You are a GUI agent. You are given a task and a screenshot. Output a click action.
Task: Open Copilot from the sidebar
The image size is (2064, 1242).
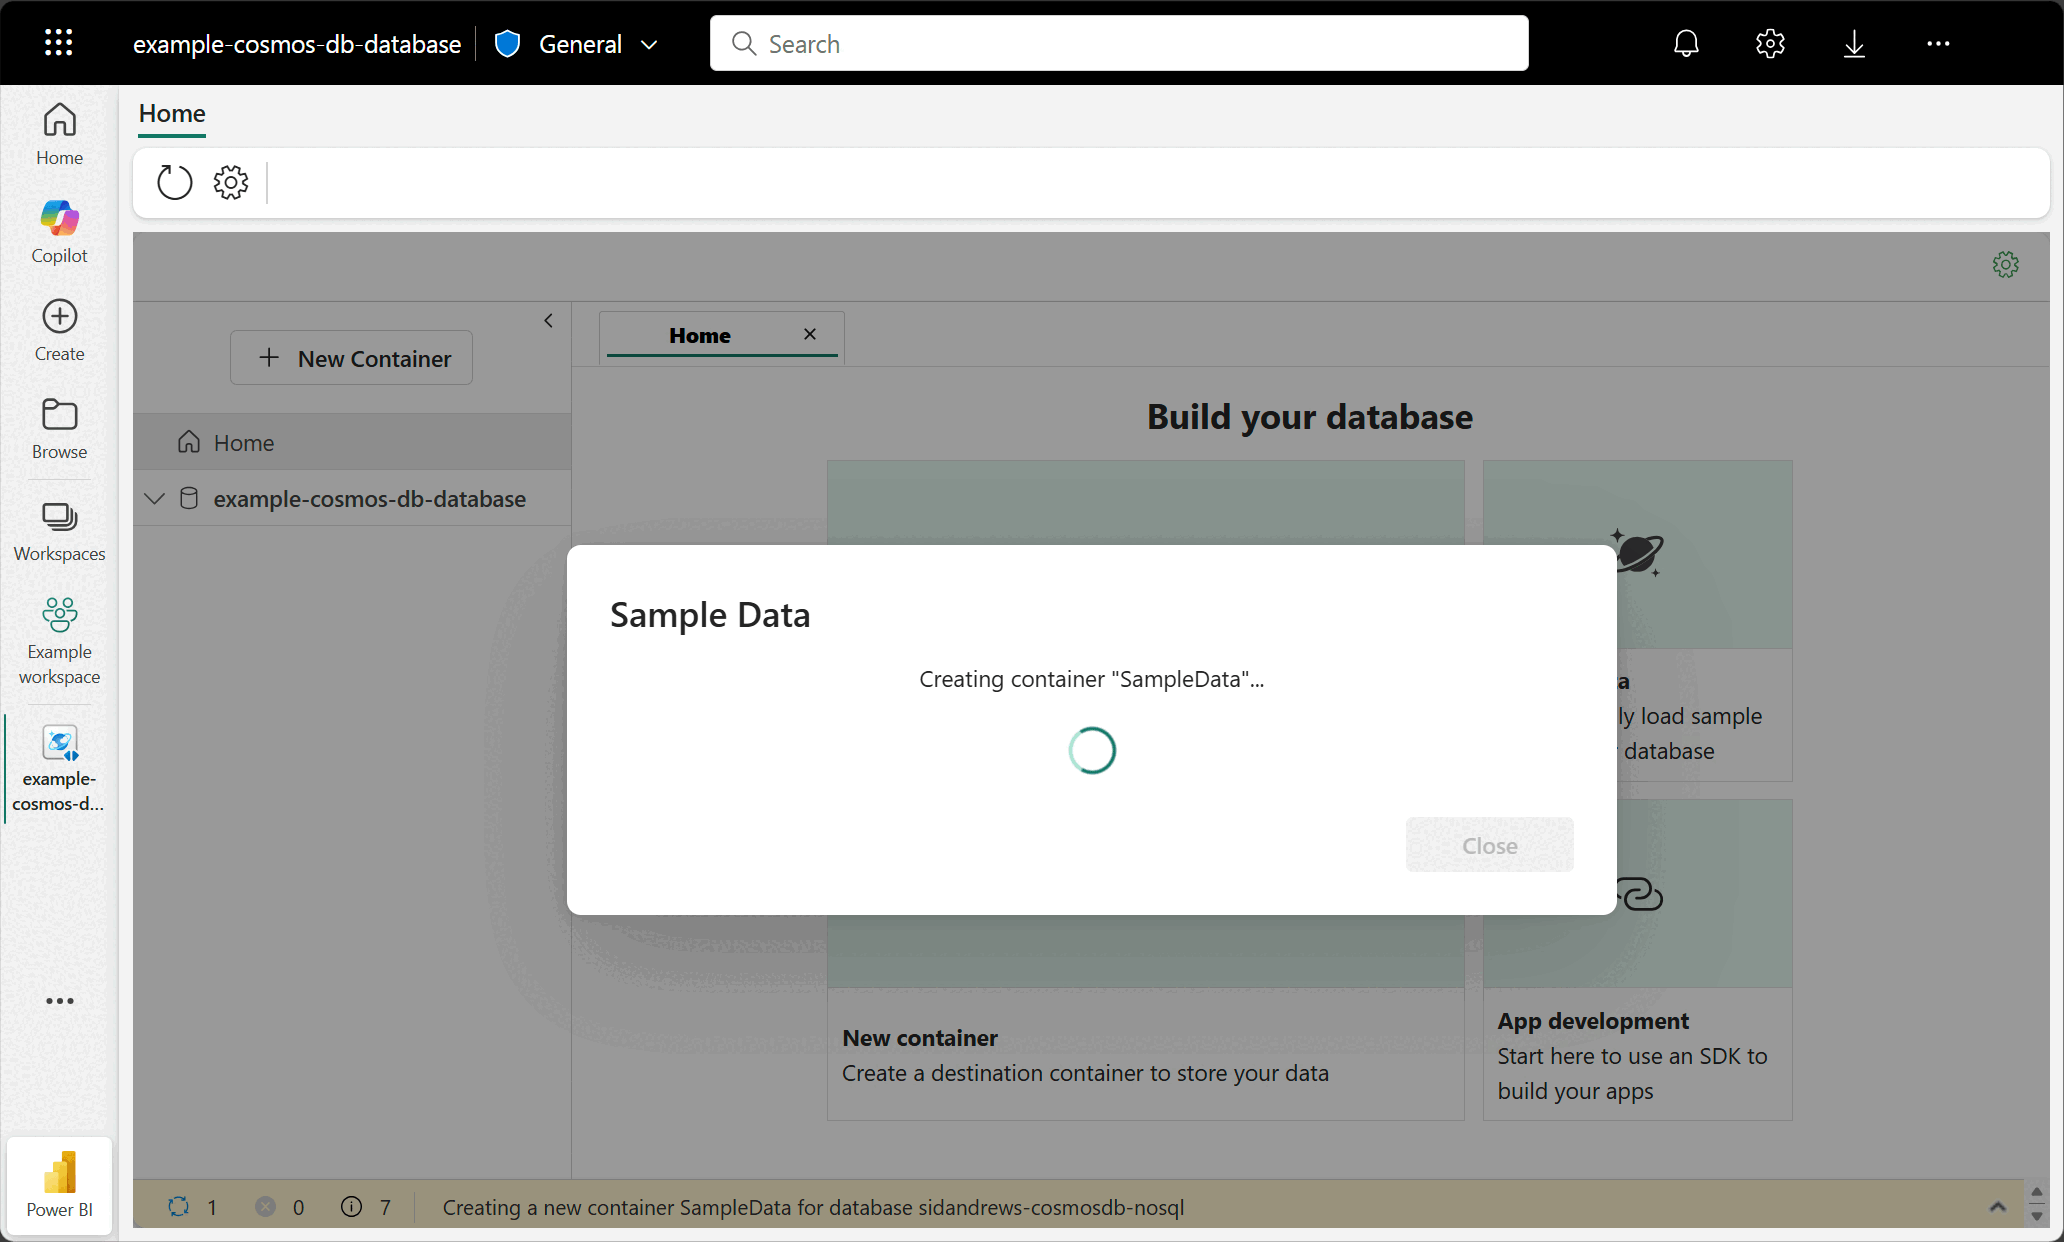(x=59, y=232)
